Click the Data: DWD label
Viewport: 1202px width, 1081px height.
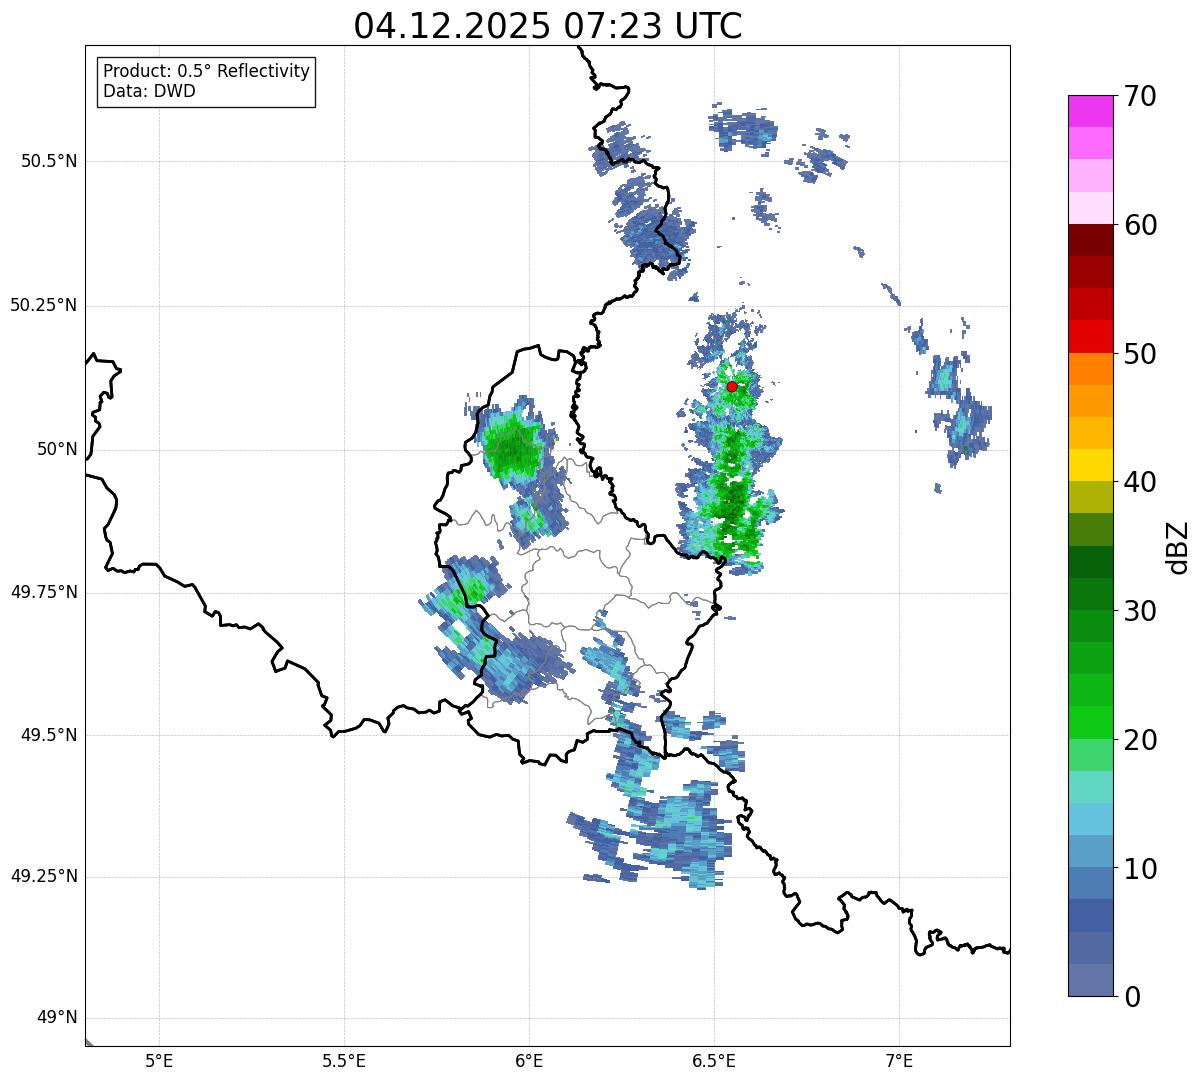tap(149, 92)
